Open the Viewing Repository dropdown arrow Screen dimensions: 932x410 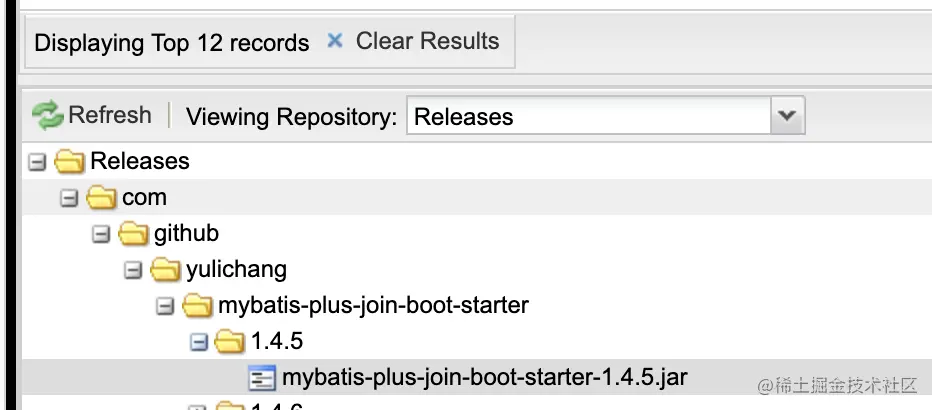[788, 115]
